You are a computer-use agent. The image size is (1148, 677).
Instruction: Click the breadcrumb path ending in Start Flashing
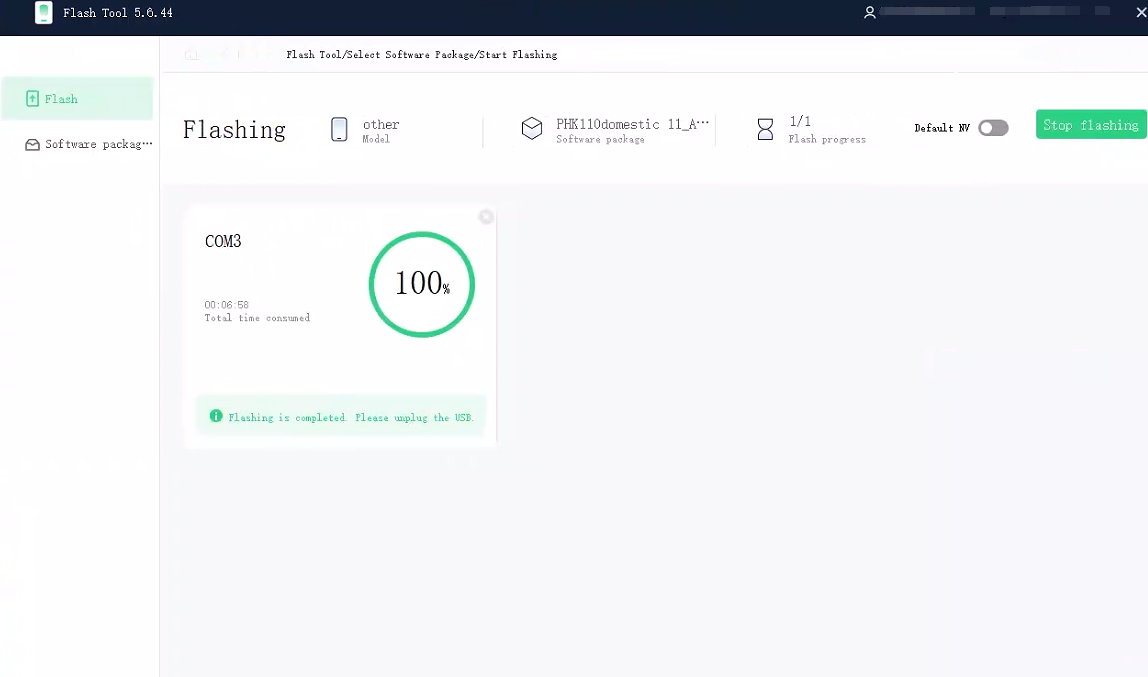(x=422, y=55)
